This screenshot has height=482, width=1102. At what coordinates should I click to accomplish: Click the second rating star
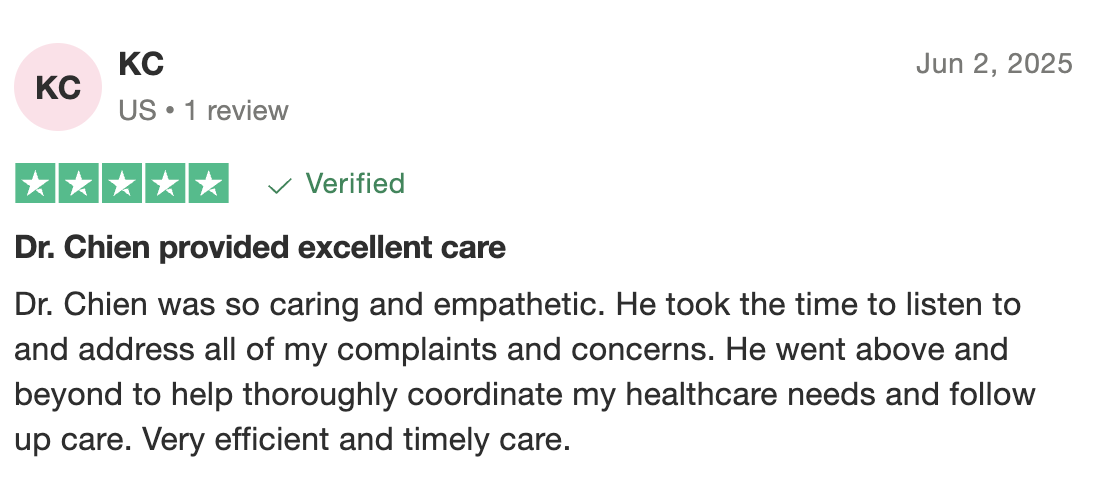tap(79, 184)
